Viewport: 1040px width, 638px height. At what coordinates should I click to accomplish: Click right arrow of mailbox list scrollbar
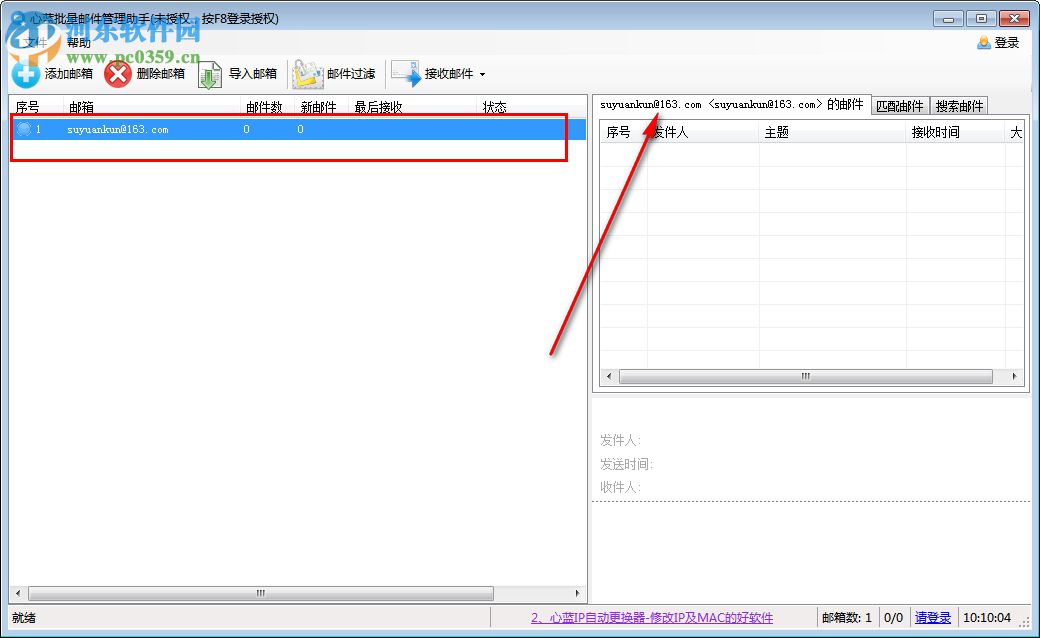click(x=577, y=593)
